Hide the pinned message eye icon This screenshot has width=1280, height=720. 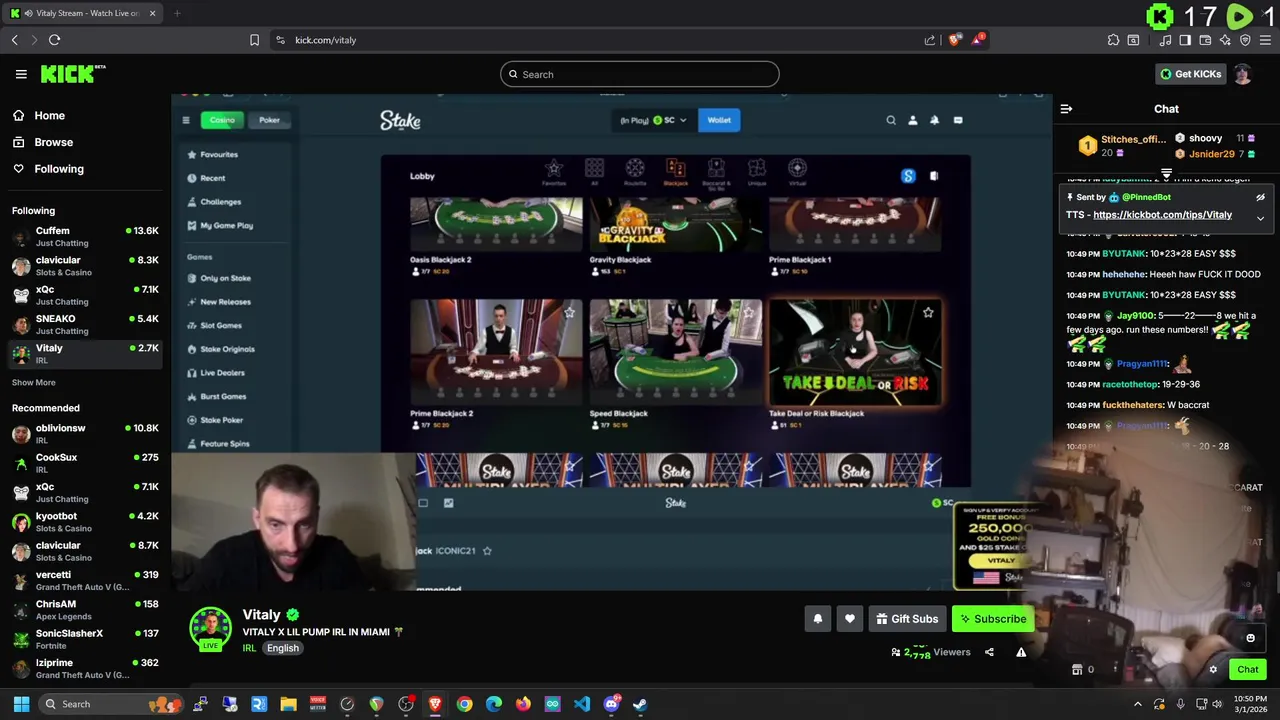[x=1260, y=197]
